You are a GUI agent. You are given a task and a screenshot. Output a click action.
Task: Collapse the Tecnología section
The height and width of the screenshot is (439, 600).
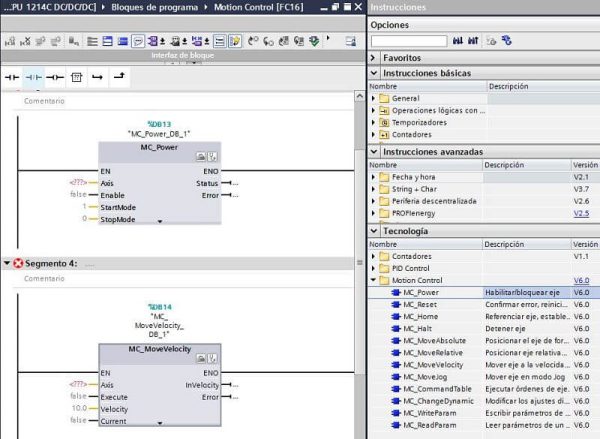pos(376,231)
